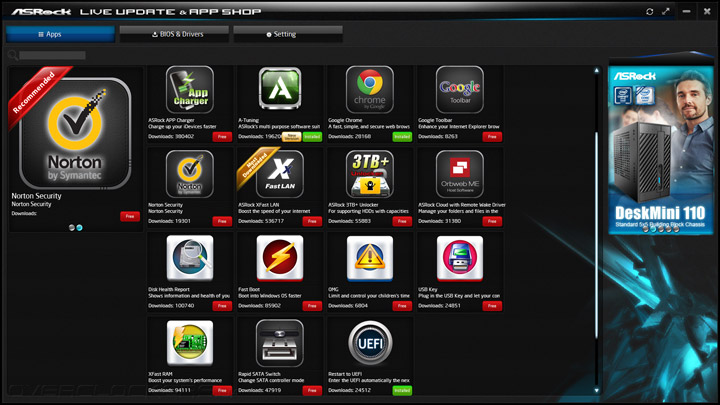Click Installed button for Google Chrome
This screenshot has height=405, width=720.
[402, 136]
